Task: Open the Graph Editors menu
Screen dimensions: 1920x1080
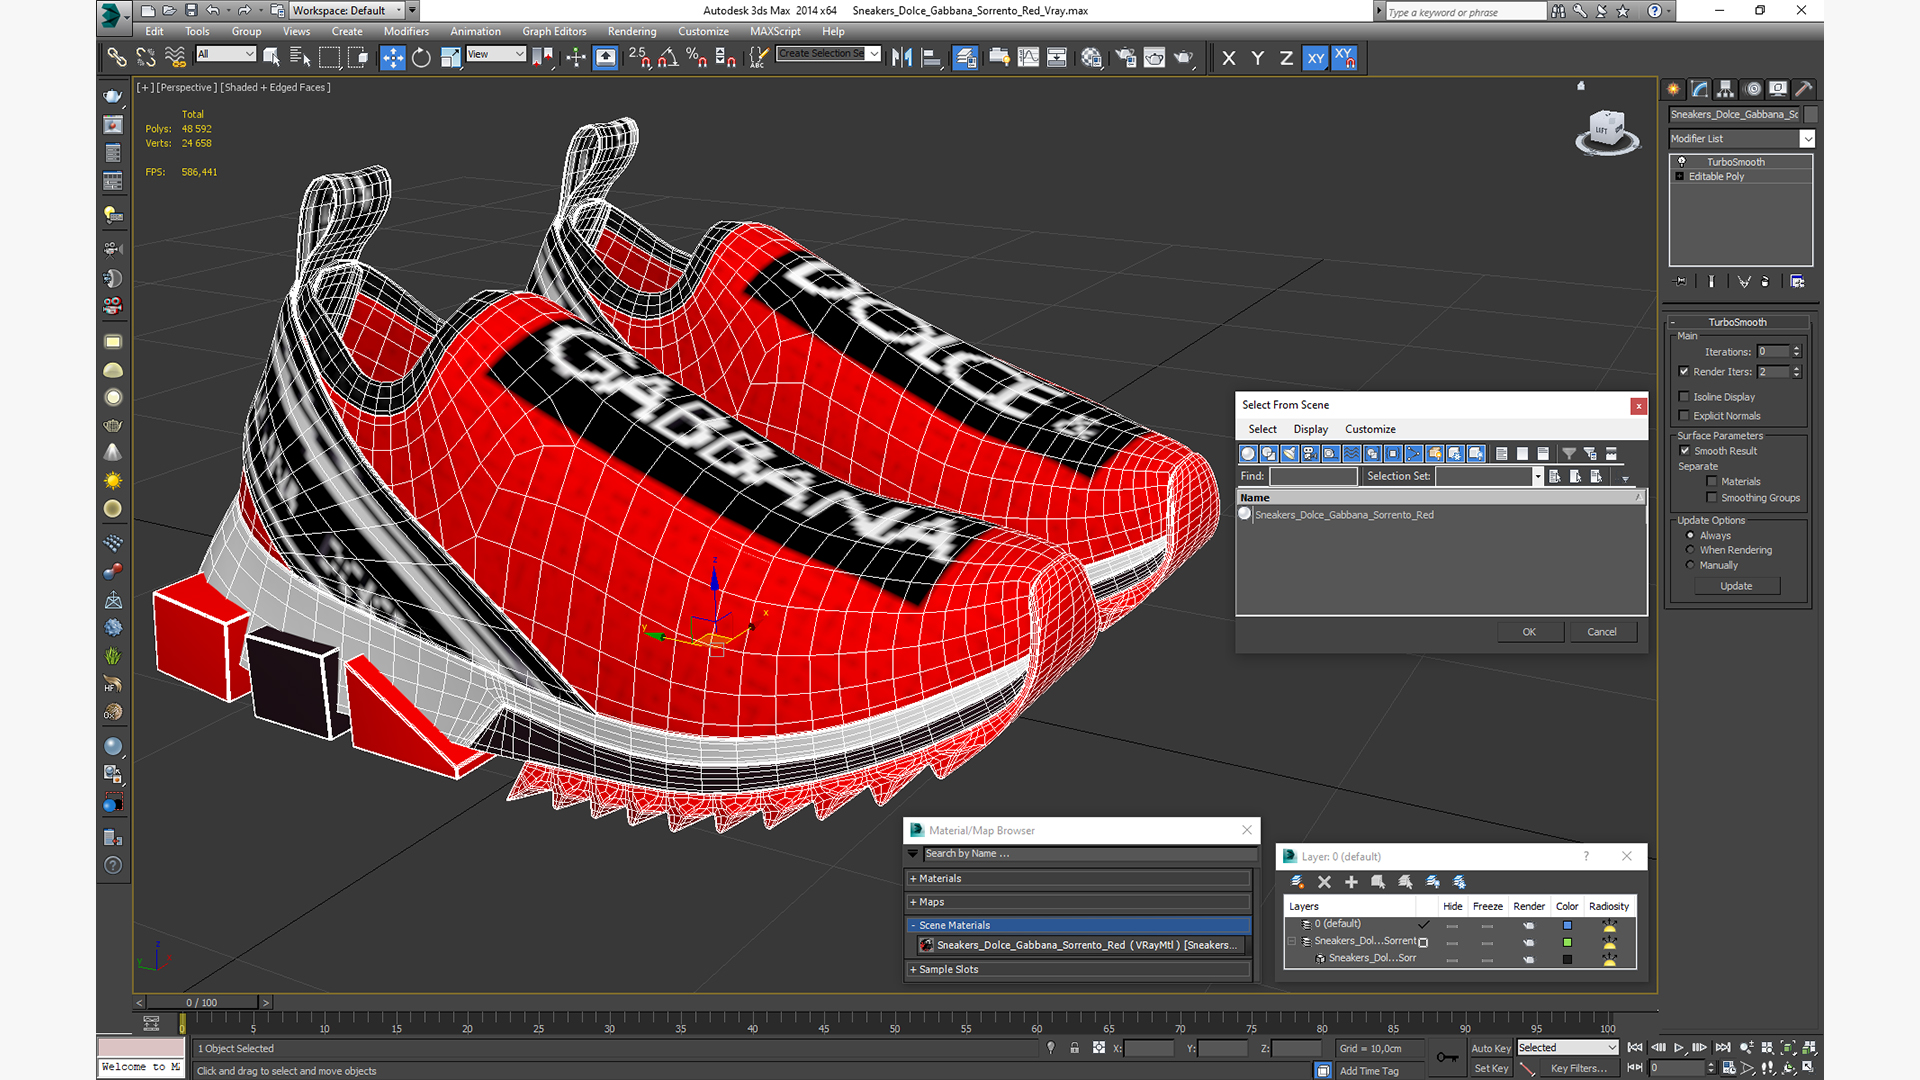Action: pos(554,32)
